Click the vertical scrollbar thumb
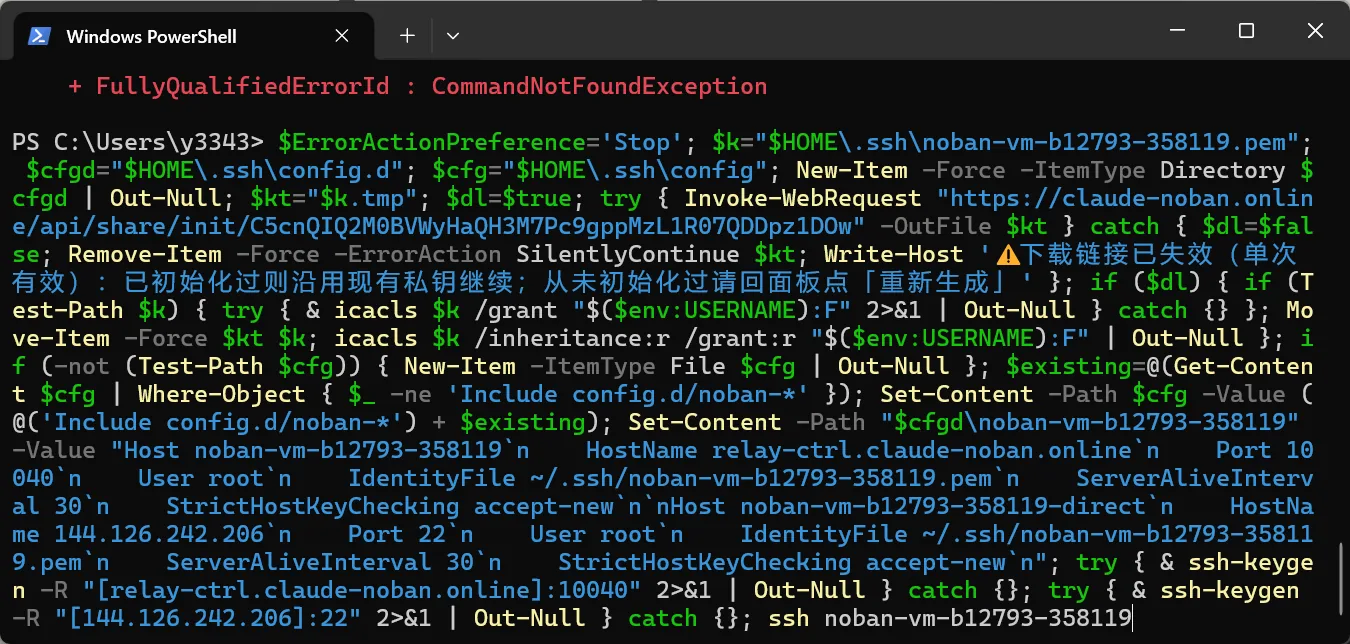 coord(1342,578)
